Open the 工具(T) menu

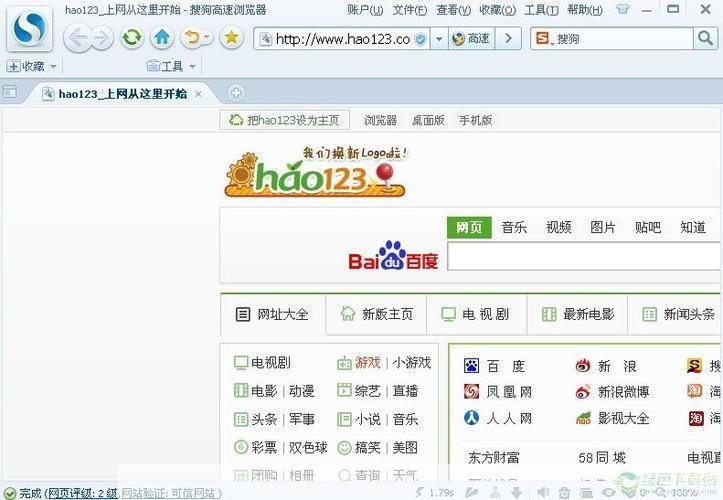pos(541,10)
